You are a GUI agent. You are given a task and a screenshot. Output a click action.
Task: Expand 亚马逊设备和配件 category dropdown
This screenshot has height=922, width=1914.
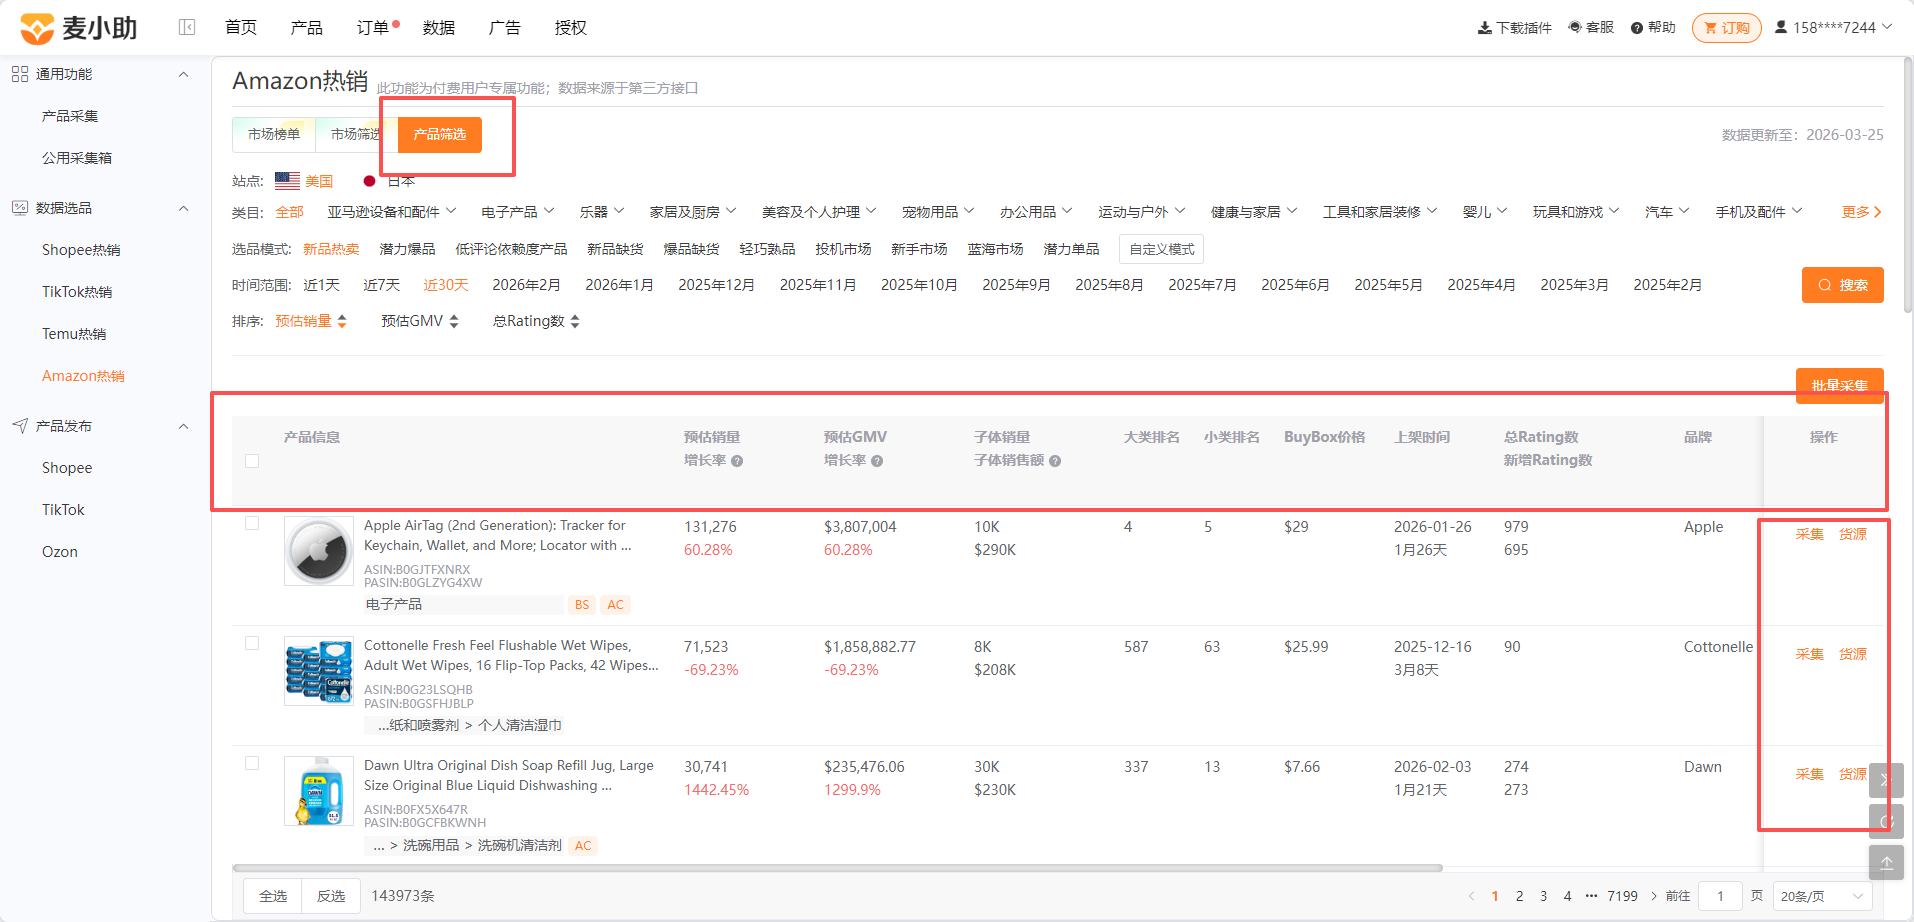(392, 212)
